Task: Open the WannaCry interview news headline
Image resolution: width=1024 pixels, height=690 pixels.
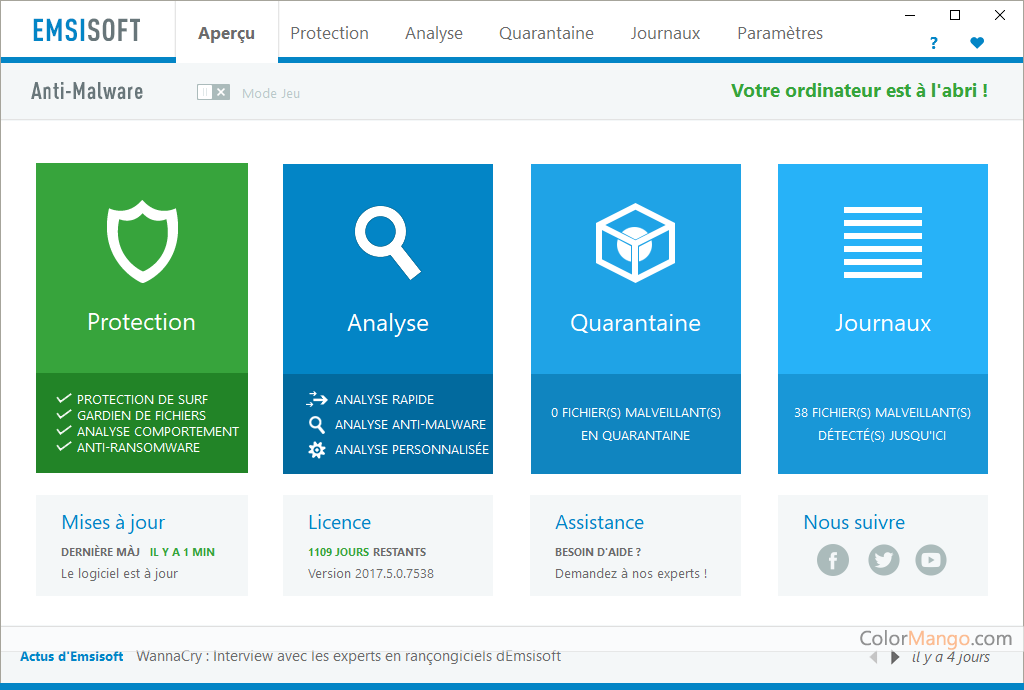Action: pyautogui.click(x=349, y=656)
